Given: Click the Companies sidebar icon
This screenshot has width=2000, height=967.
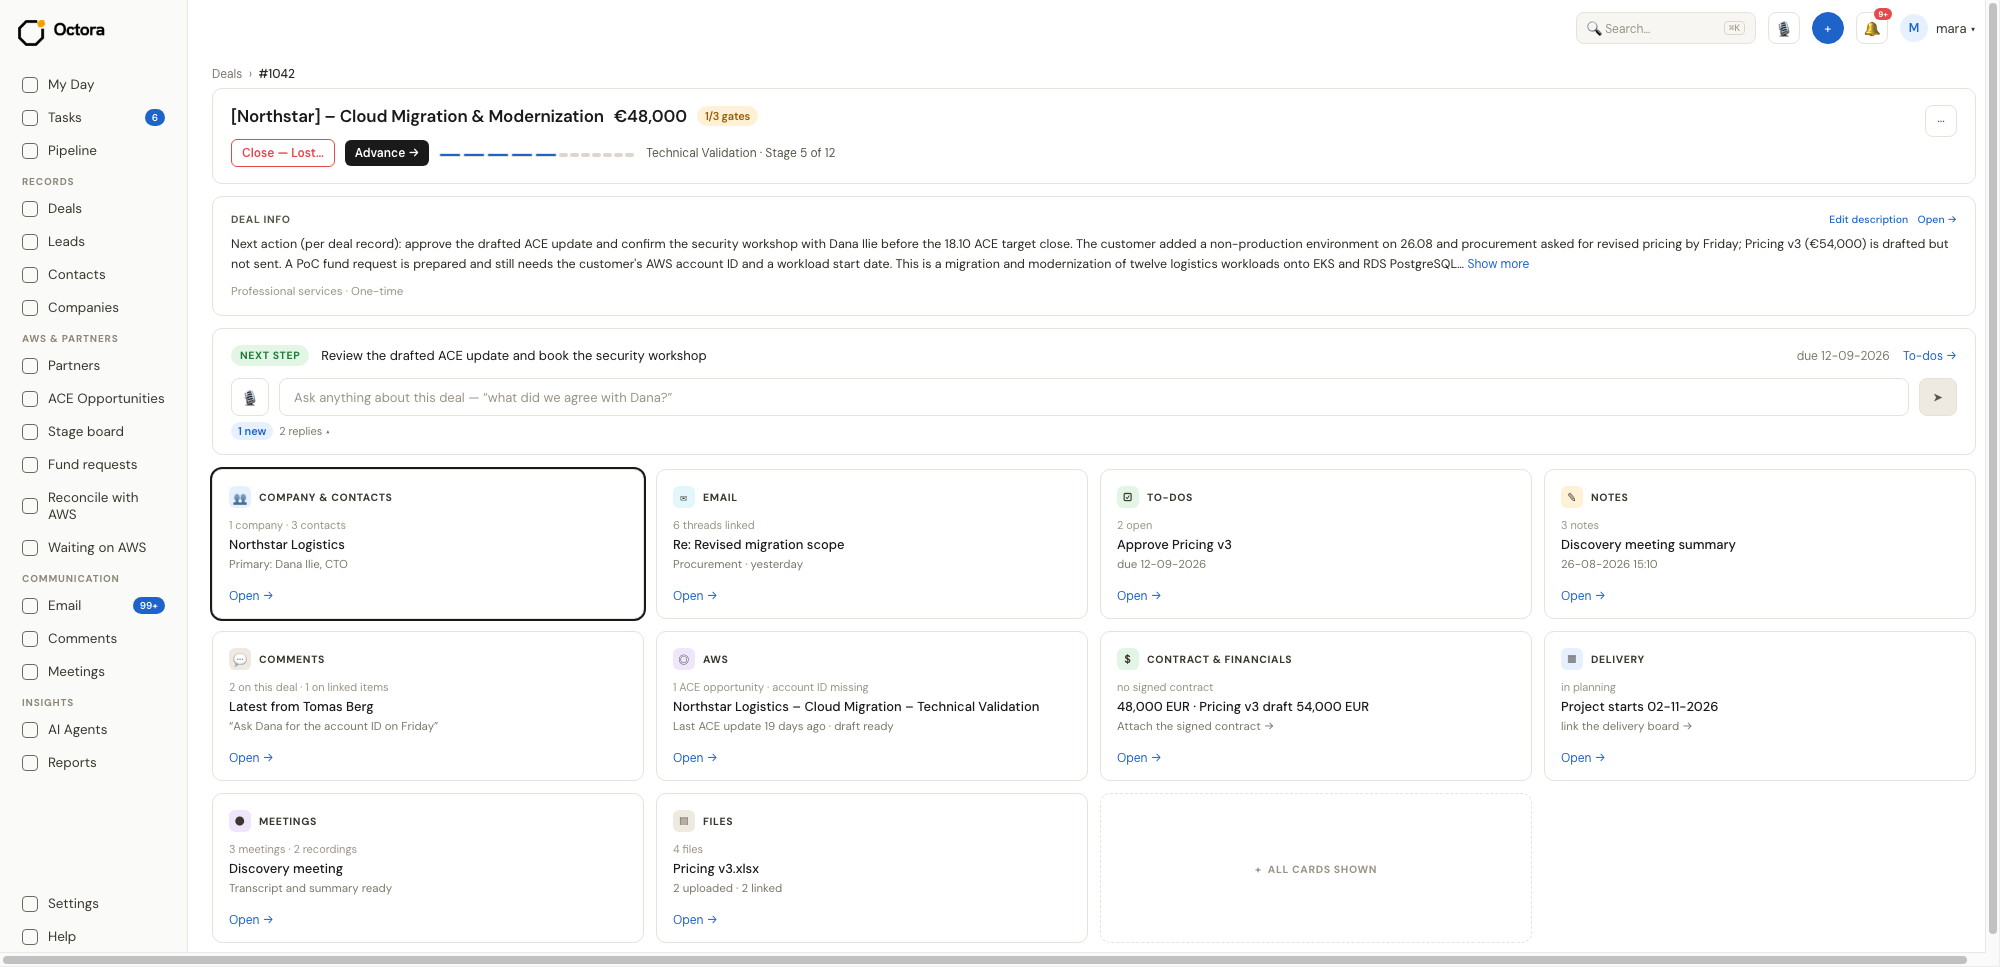Looking at the screenshot, I should [x=30, y=308].
